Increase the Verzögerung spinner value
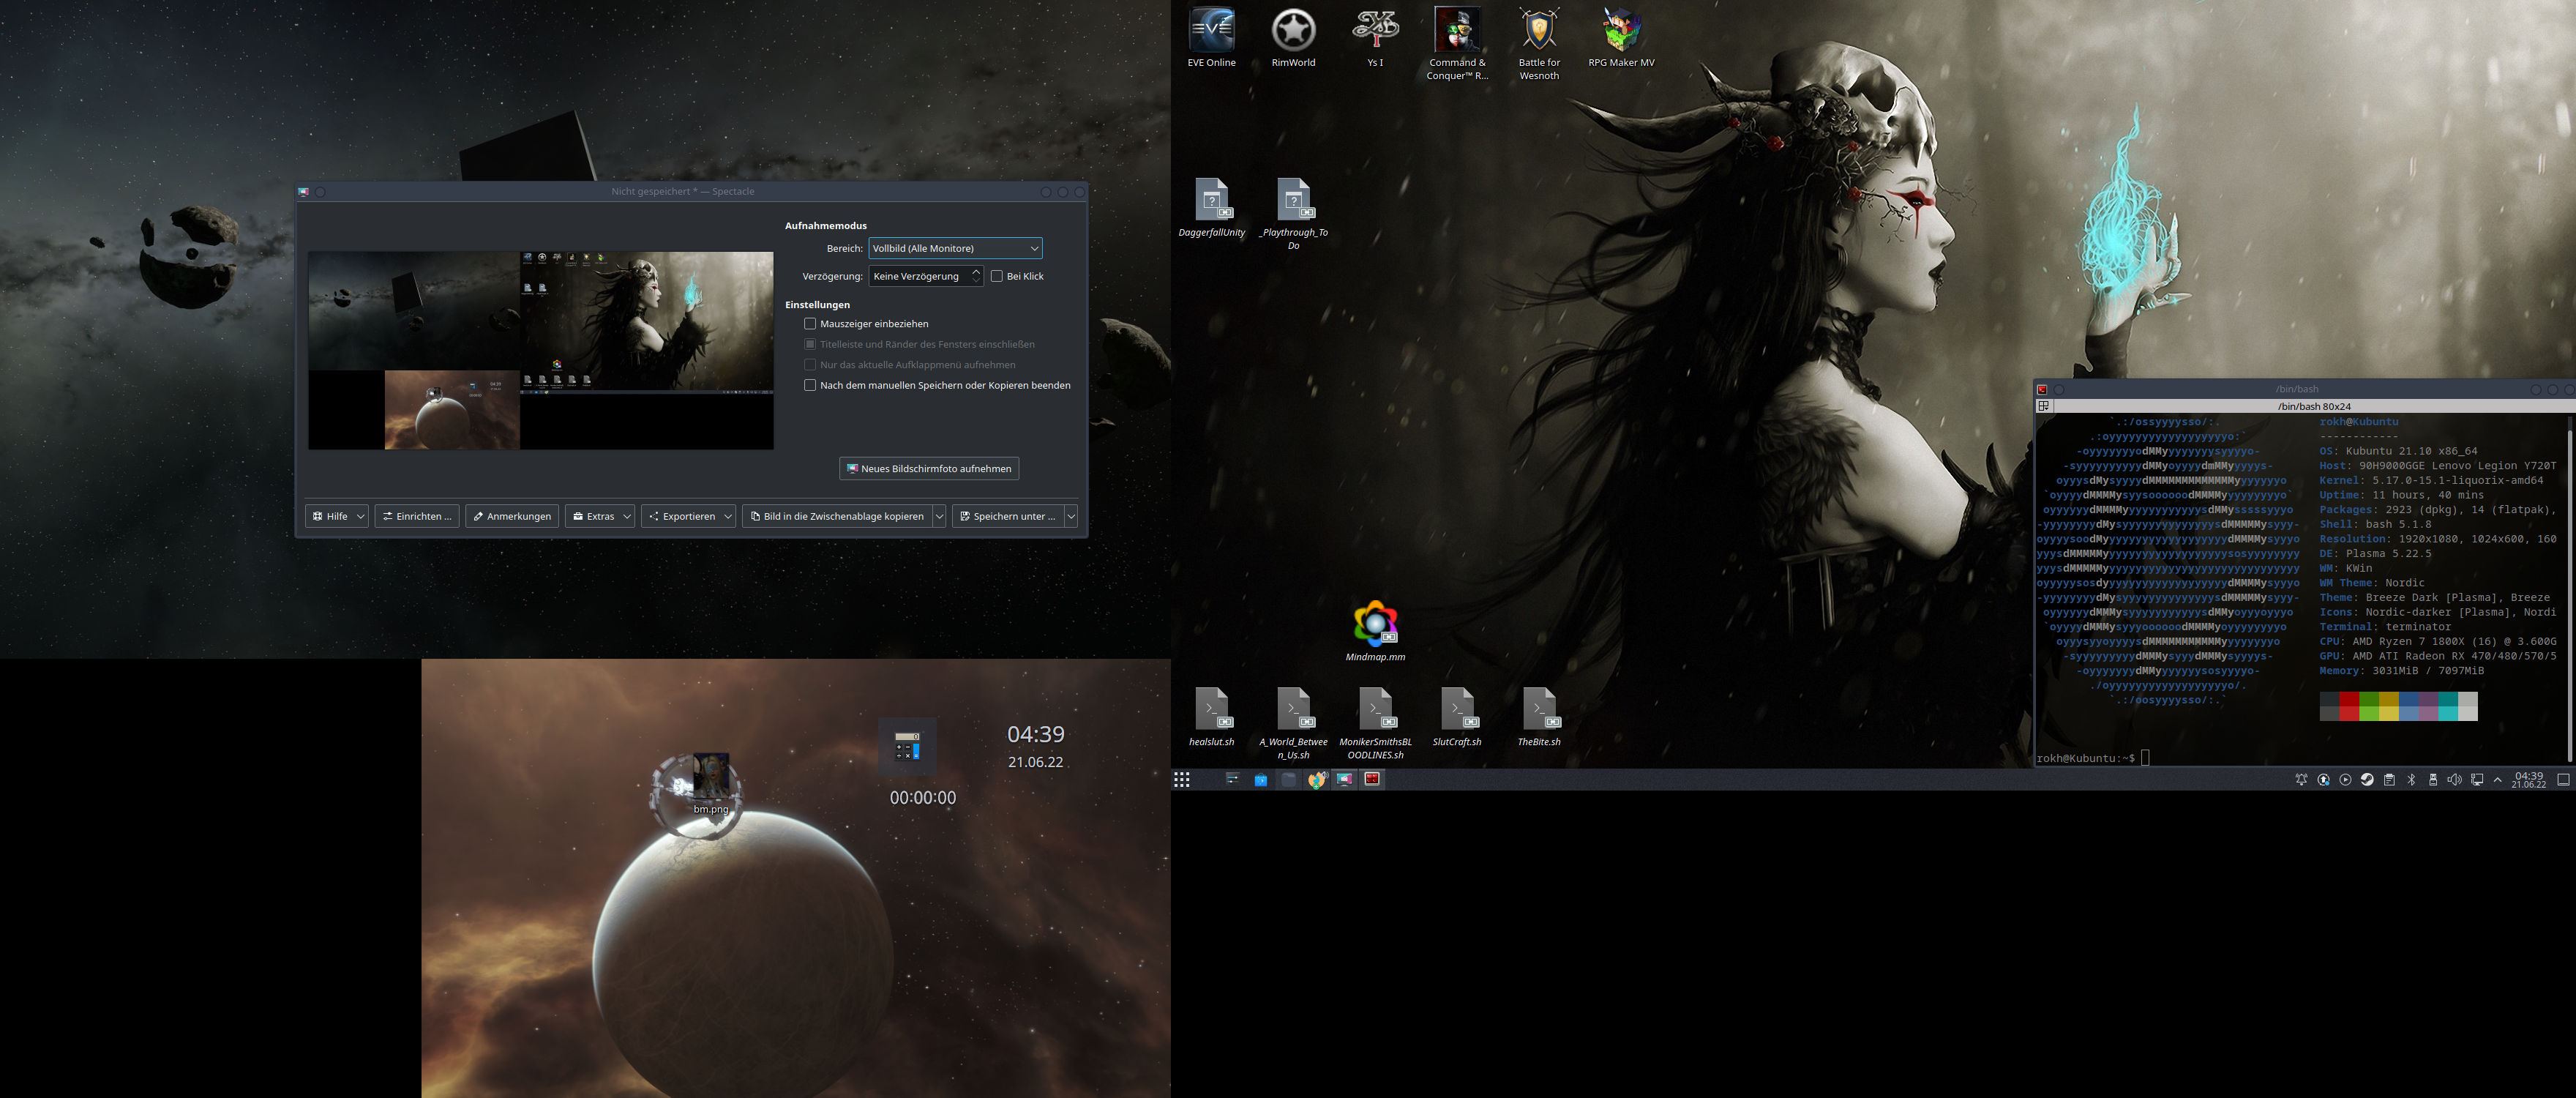This screenshot has width=2576, height=1098. (x=976, y=271)
